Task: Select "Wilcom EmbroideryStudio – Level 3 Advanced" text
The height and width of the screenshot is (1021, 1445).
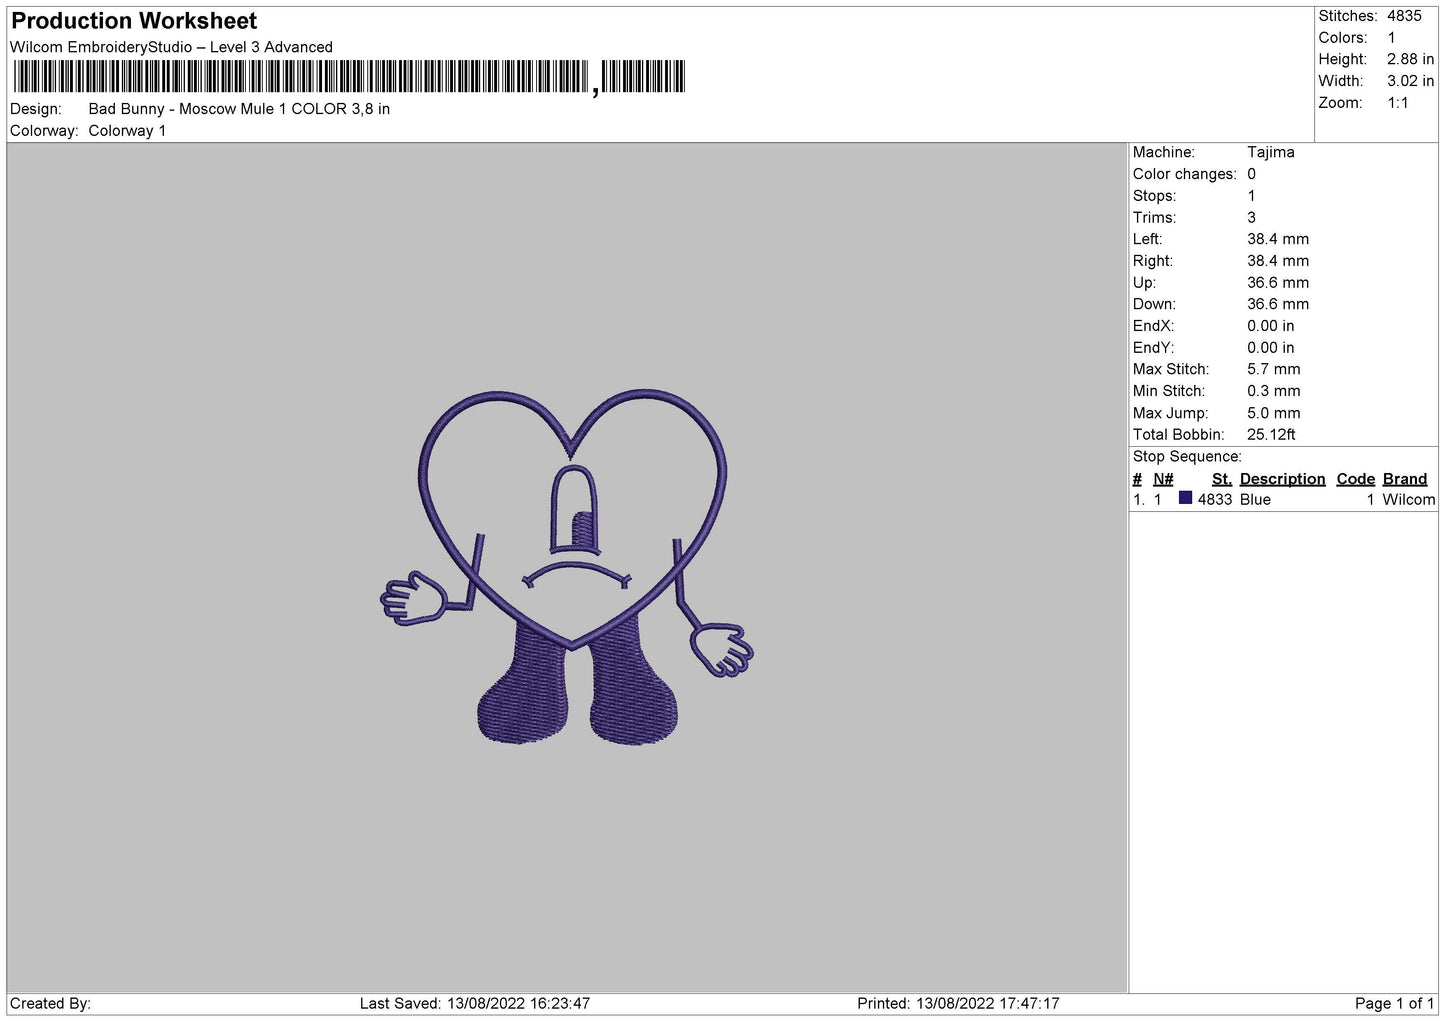Action: click(x=171, y=47)
